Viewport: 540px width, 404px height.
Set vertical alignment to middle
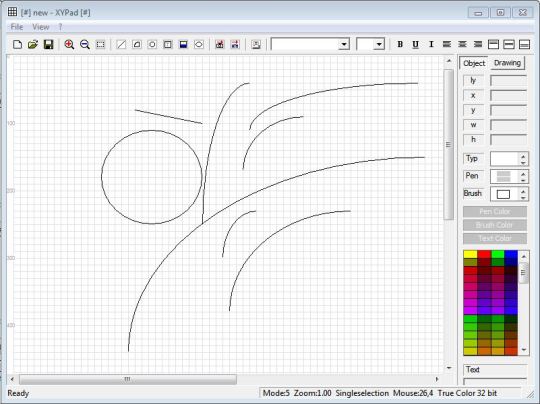click(509, 44)
